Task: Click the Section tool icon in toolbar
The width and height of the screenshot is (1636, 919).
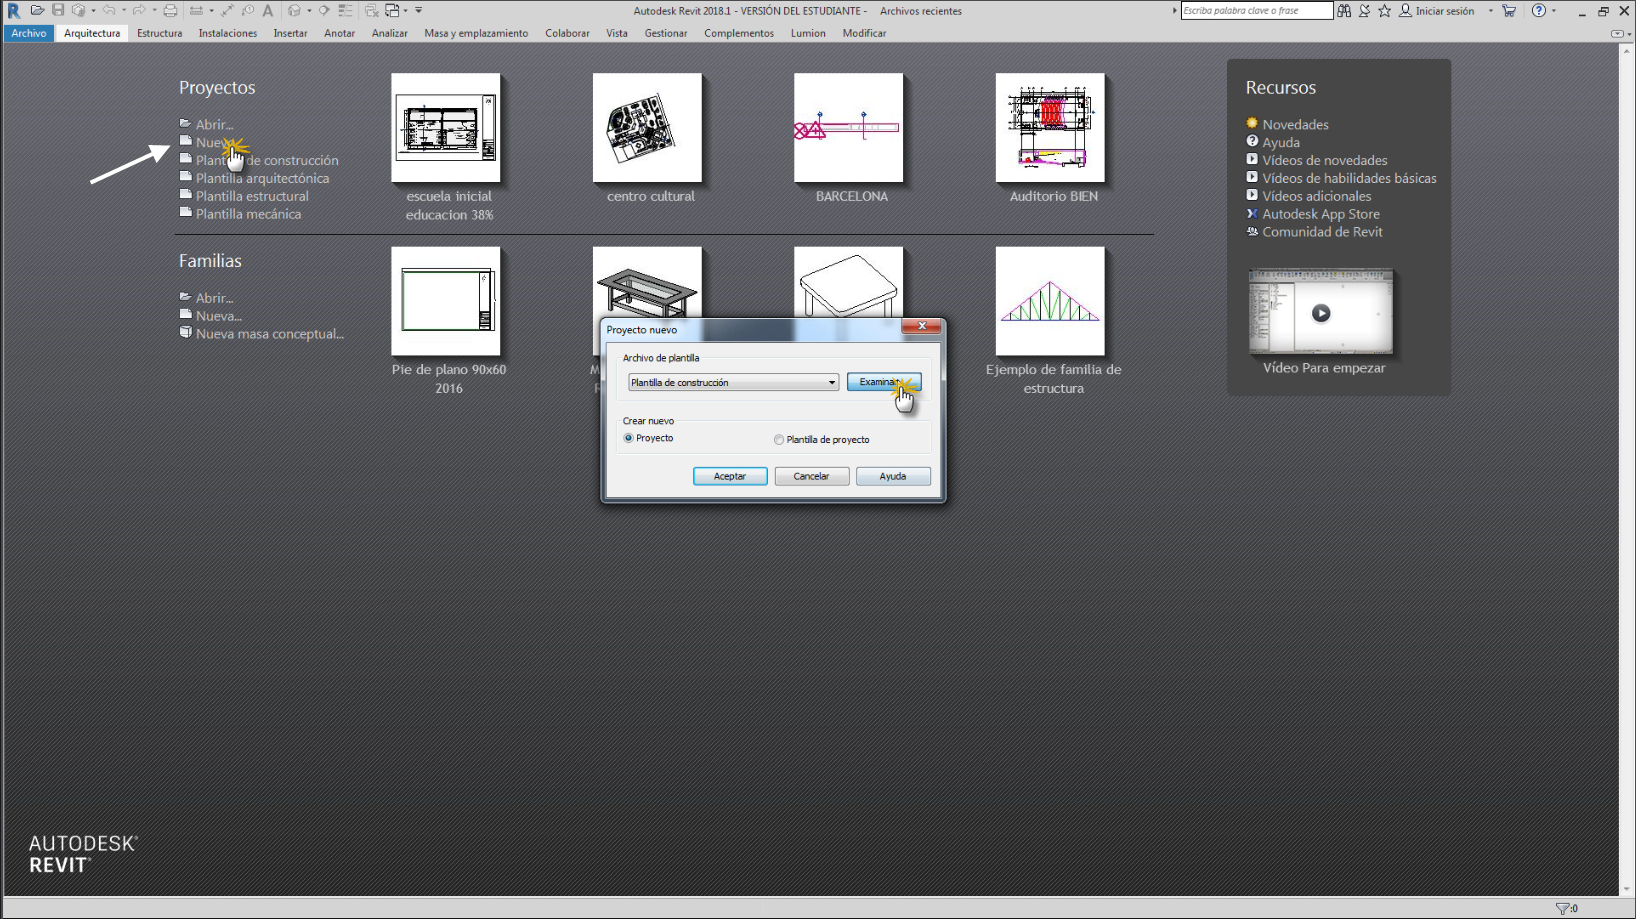Action: pyautogui.click(x=324, y=10)
